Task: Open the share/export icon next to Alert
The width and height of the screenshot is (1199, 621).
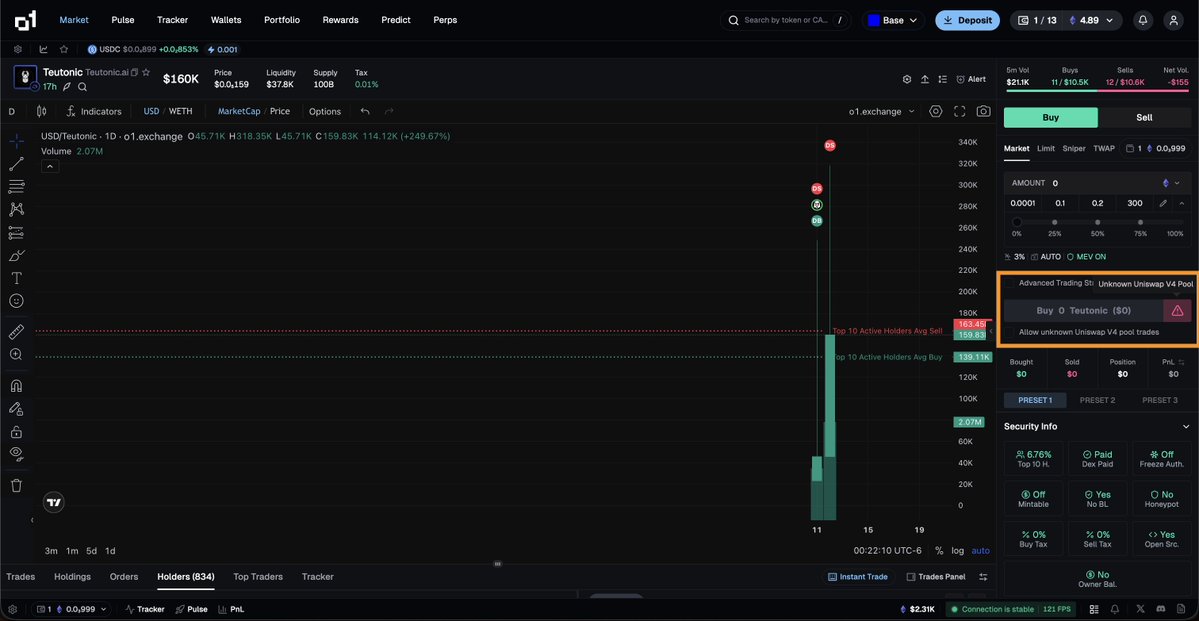Action: point(924,80)
